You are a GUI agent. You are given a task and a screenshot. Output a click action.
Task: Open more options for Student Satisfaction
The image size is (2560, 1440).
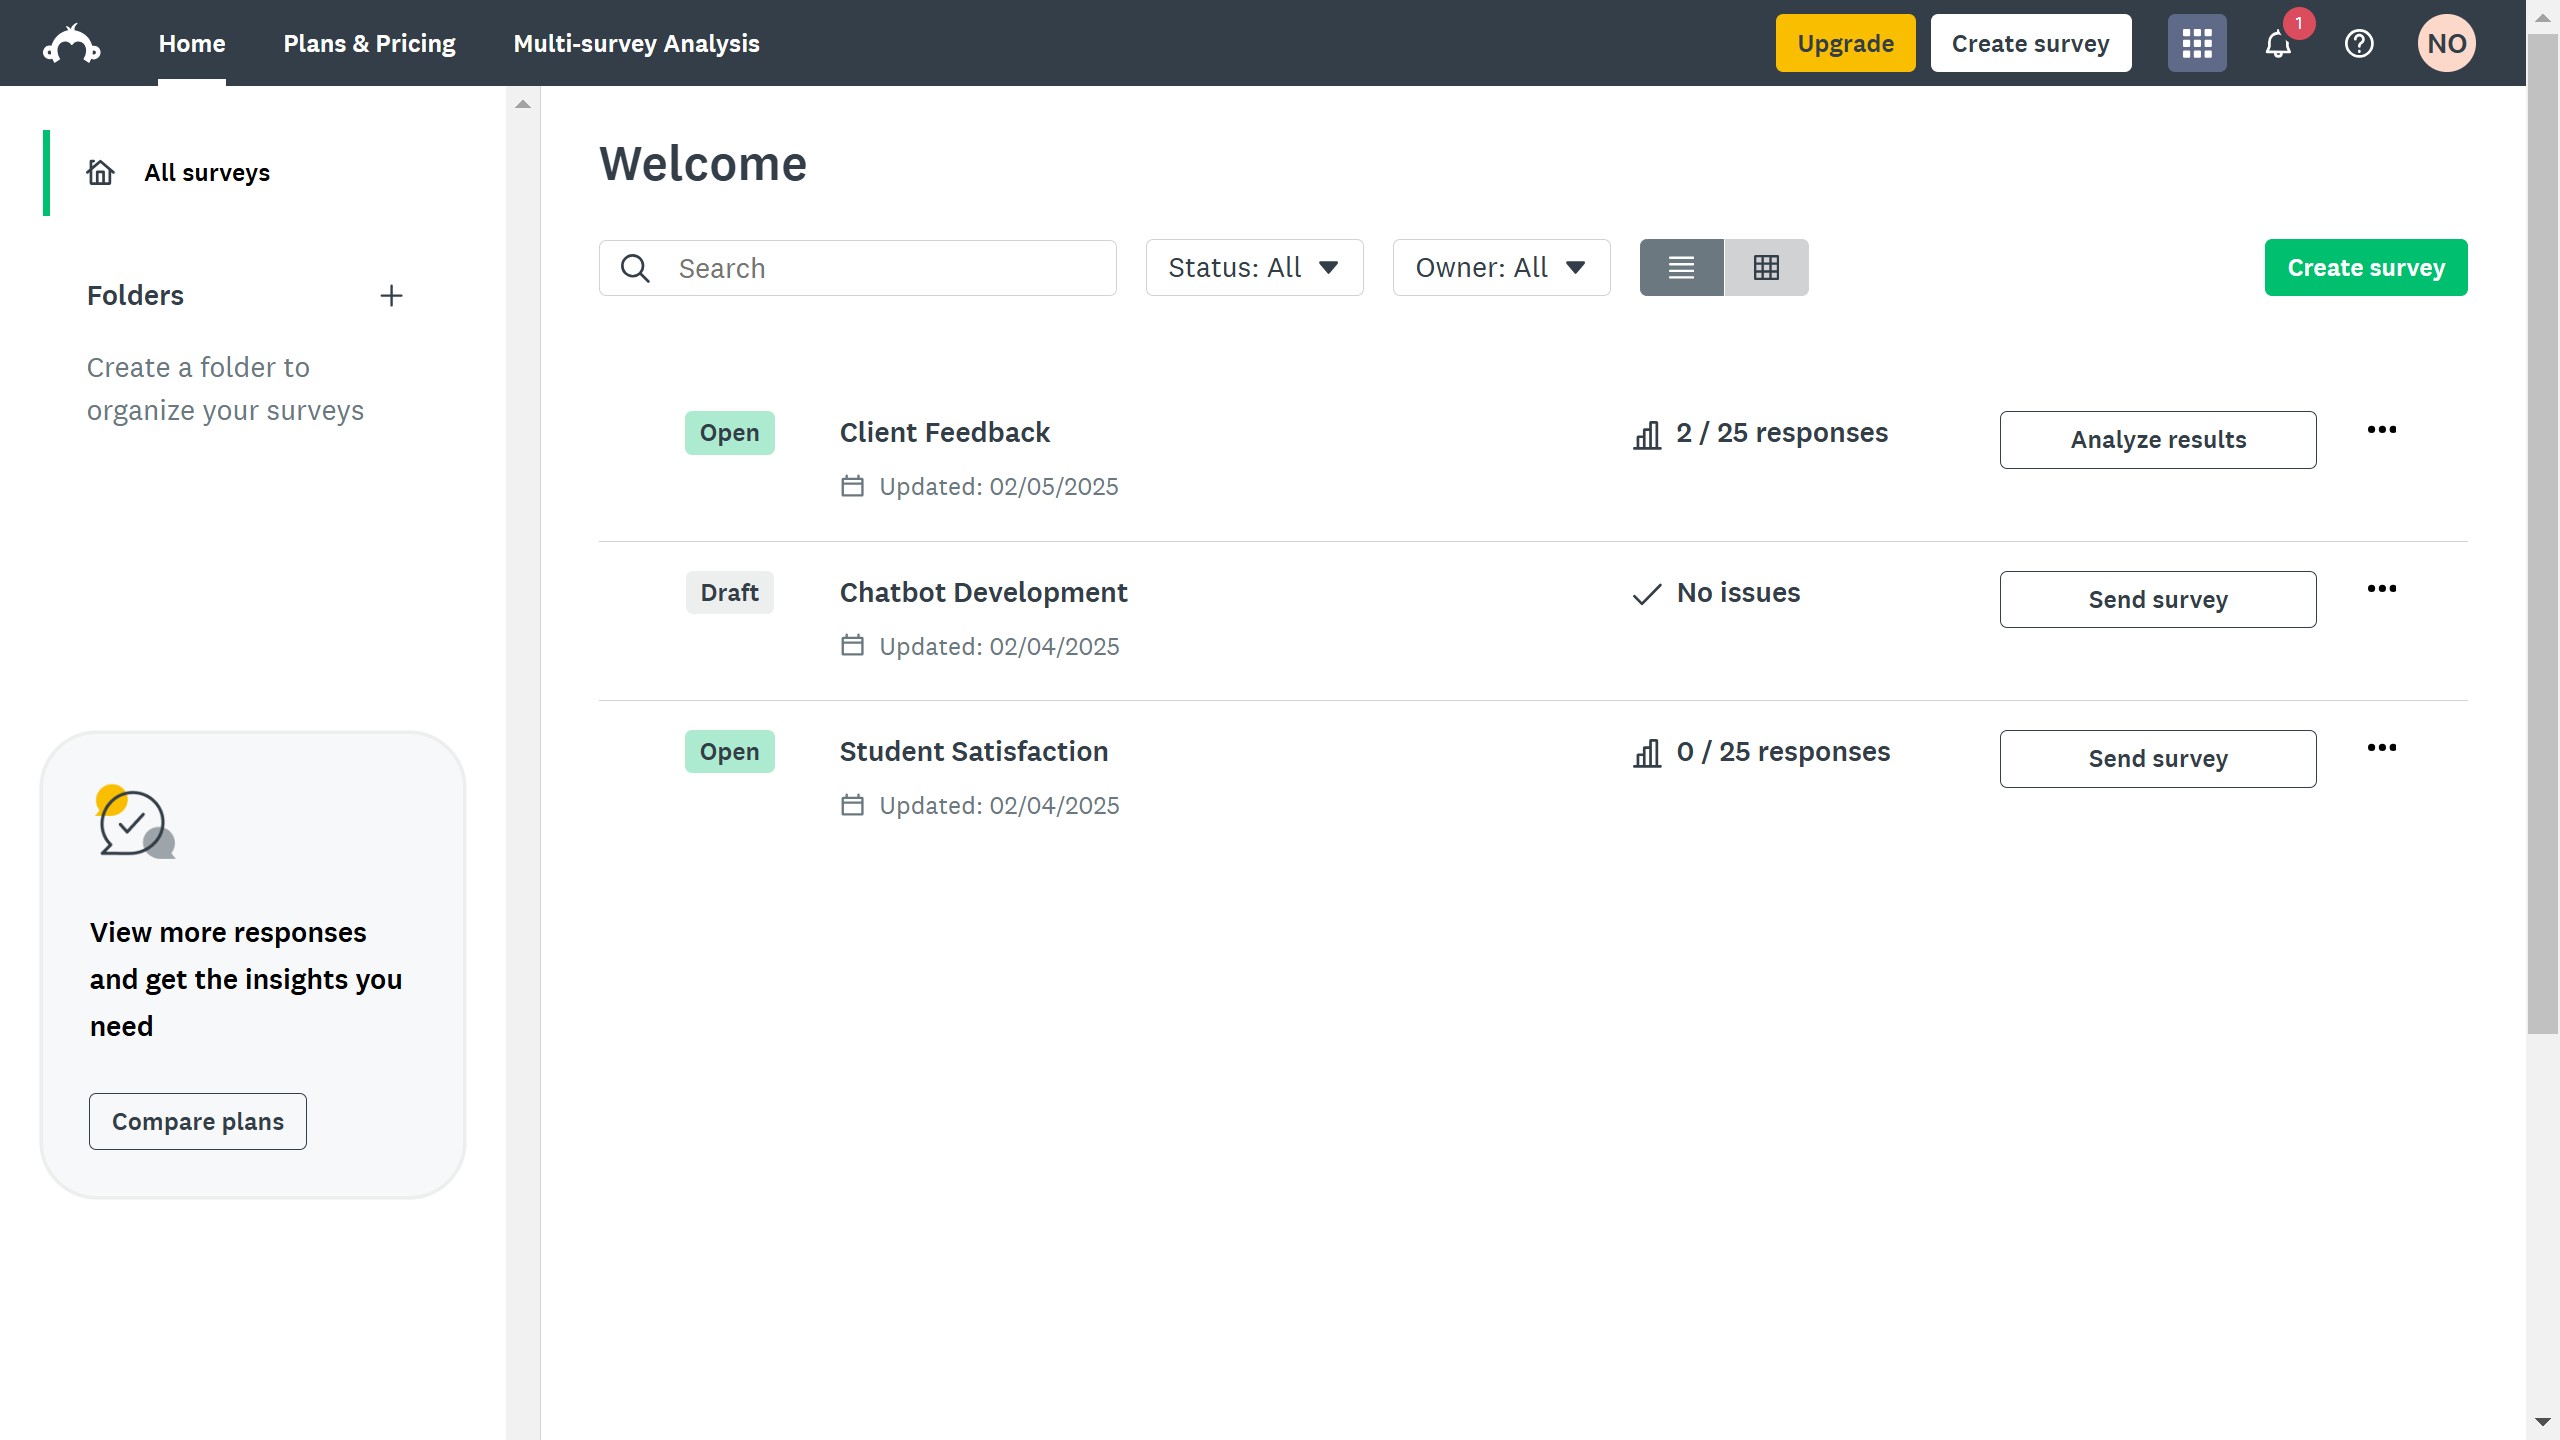coord(2382,748)
